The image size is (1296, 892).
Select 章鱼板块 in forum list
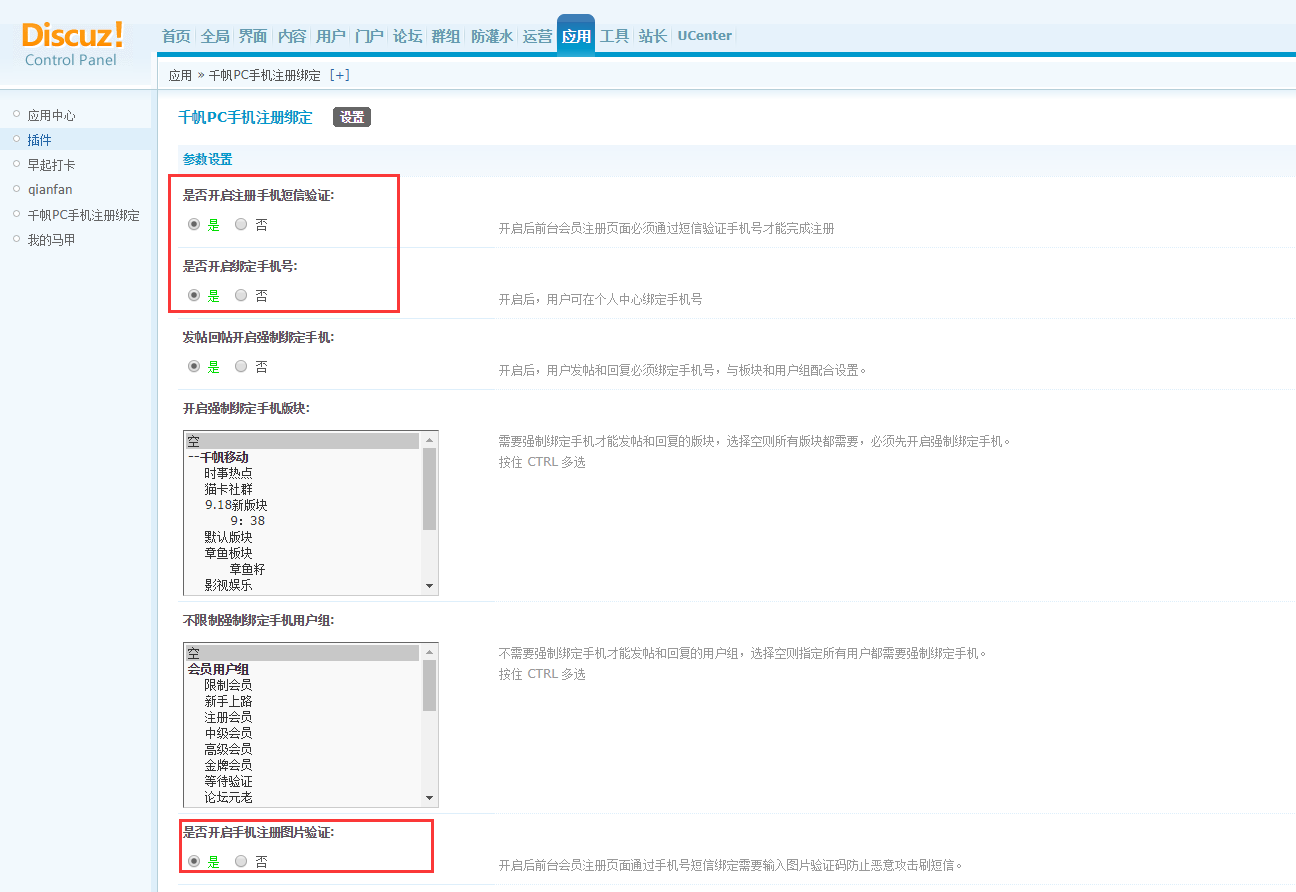302,553
